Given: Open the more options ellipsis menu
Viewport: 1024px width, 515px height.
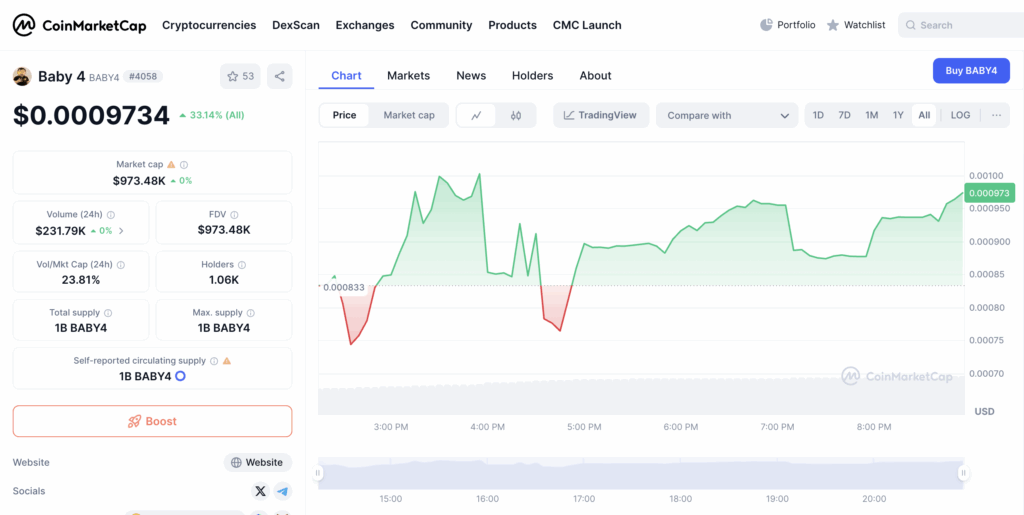Looking at the screenshot, I should (x=996, y=115).
